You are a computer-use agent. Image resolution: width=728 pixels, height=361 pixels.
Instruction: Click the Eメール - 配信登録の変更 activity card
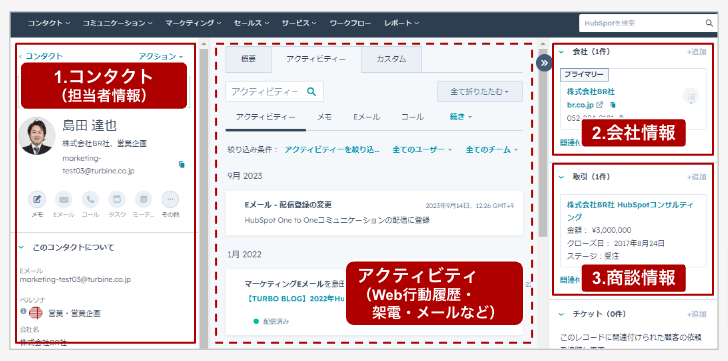[x=374, y=213]
